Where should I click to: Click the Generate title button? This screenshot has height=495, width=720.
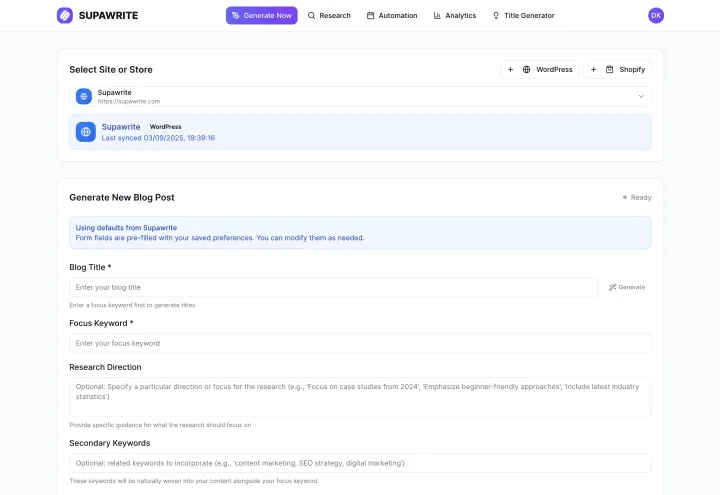pyautogui.click(x=627, y=287)
